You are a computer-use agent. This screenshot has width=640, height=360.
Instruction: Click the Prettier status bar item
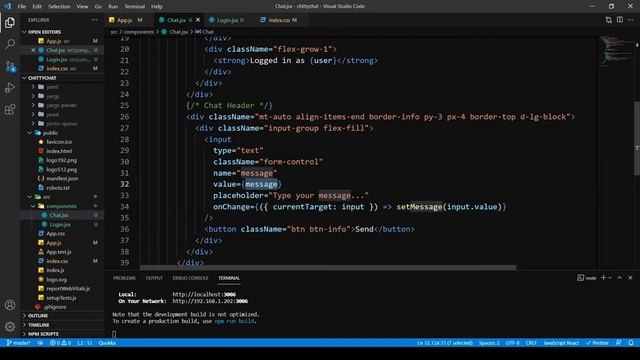pyautogui.click(x=597, y=343)
